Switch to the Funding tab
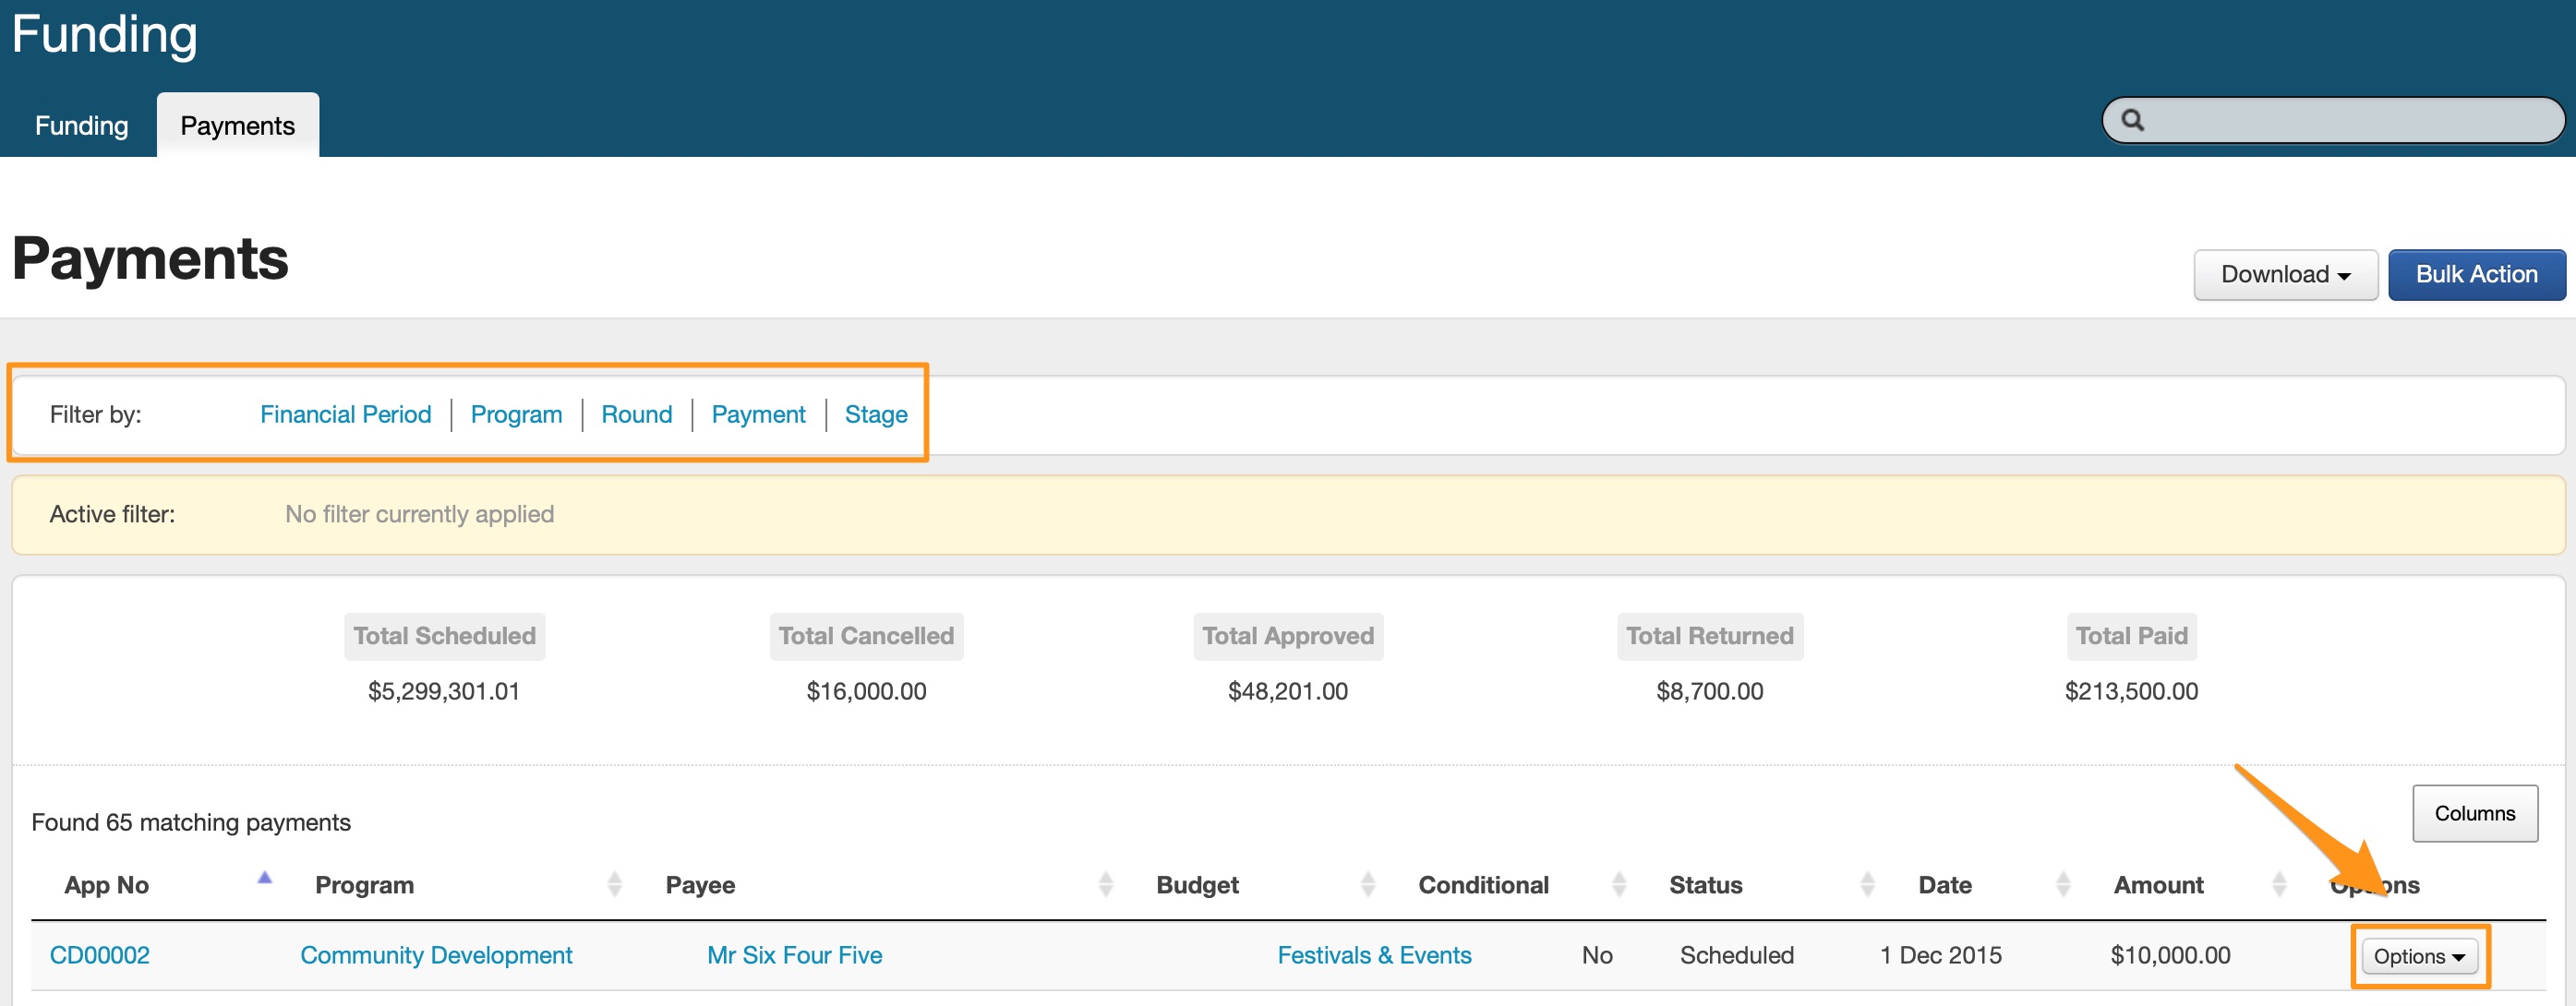 [x=81, y=126]
